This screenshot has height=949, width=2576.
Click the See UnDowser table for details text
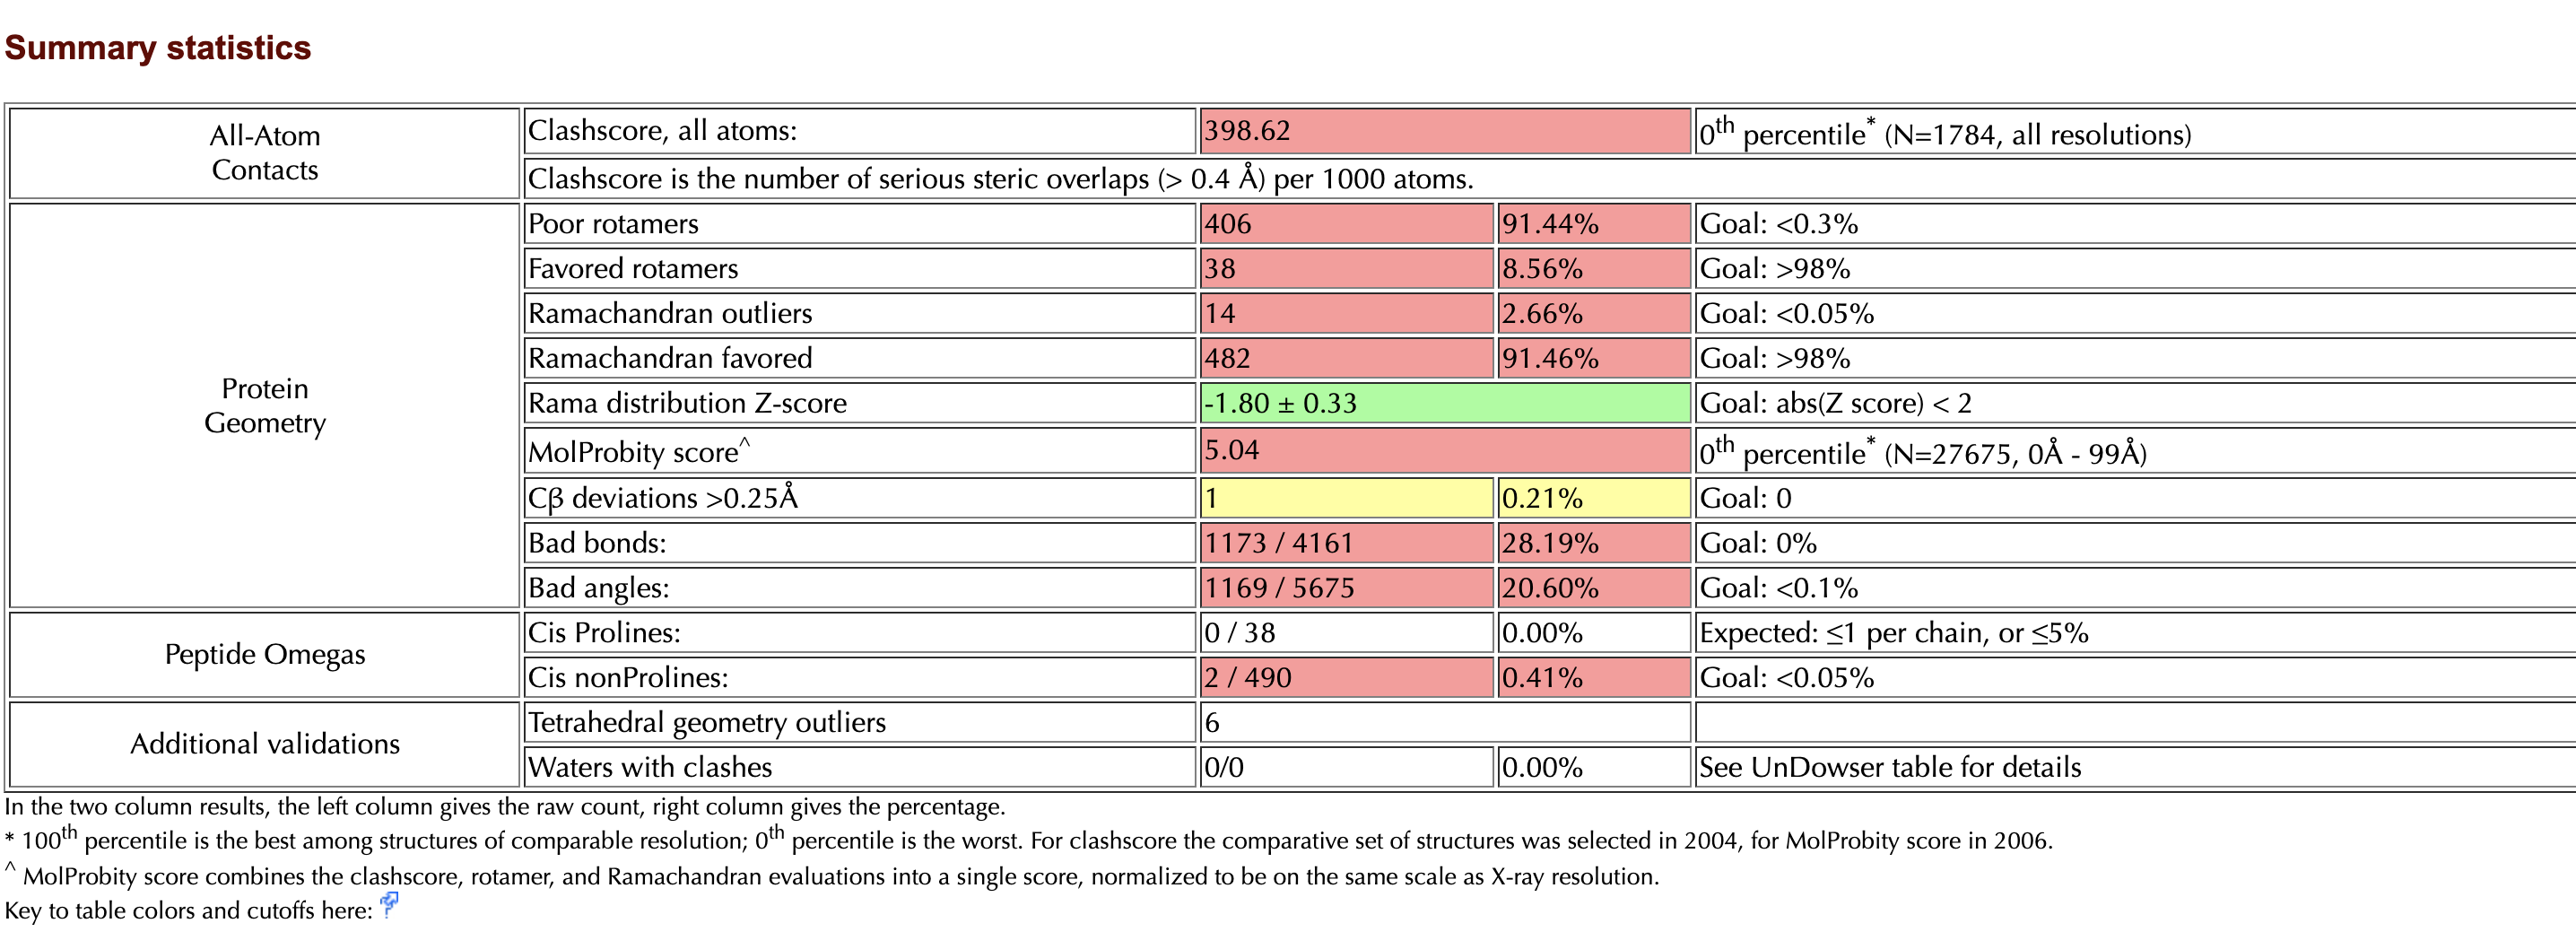click(1889, 767)
